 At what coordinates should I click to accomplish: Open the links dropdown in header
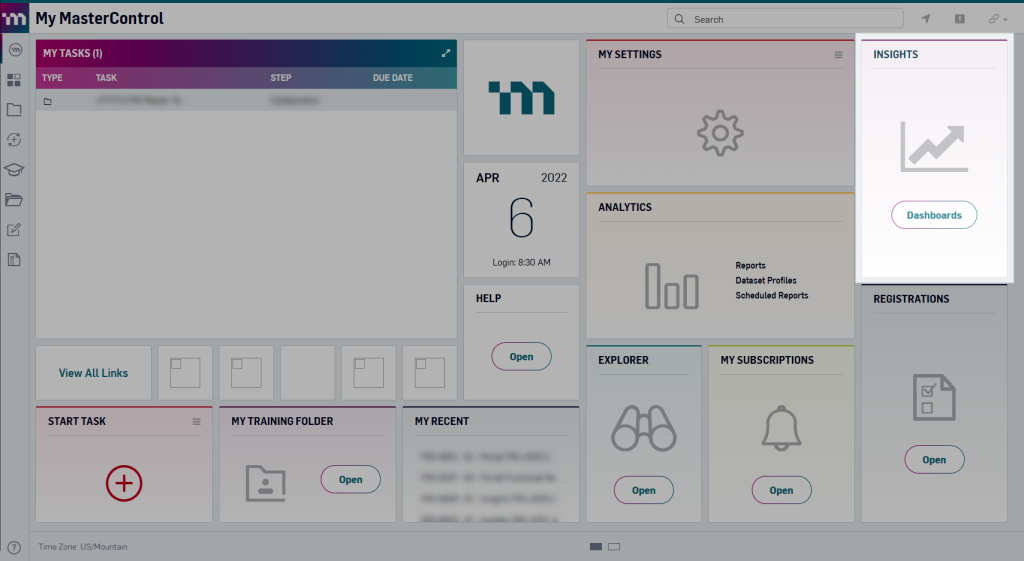[998, 19]
